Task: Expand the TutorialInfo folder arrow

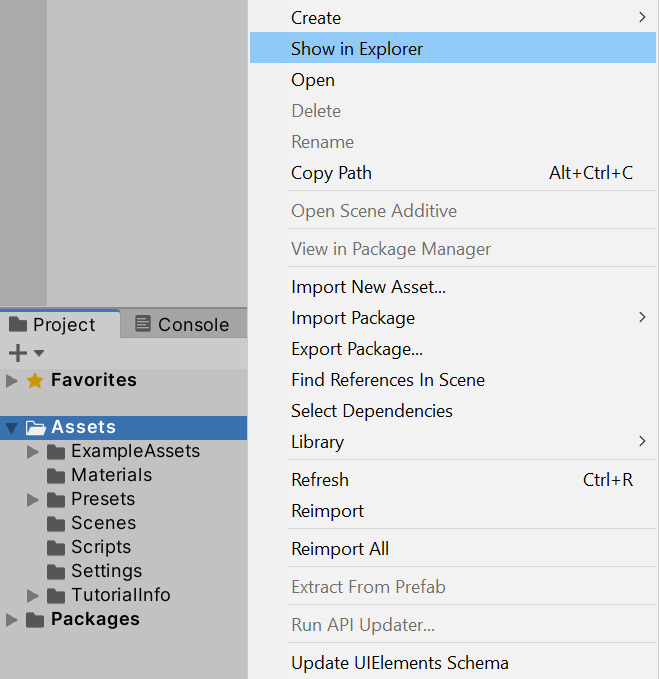Action: coord(33,595)
